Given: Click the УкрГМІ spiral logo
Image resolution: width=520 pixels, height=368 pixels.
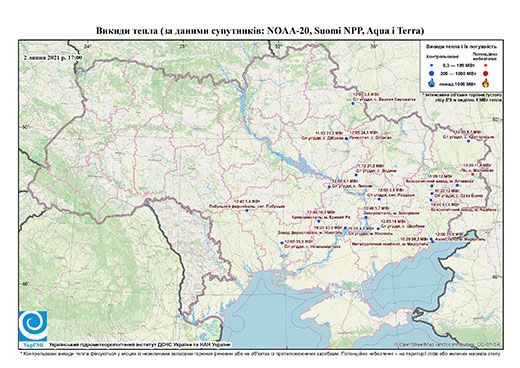Looking at the screenshot, I should pyautogui.click(x=33, y=326).
